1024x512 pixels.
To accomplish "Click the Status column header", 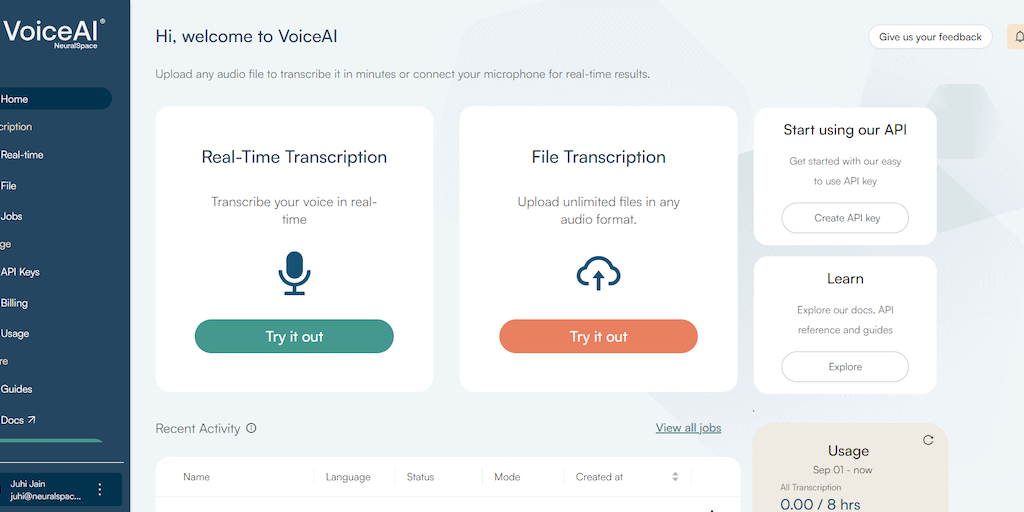I will tap(420, 477).
